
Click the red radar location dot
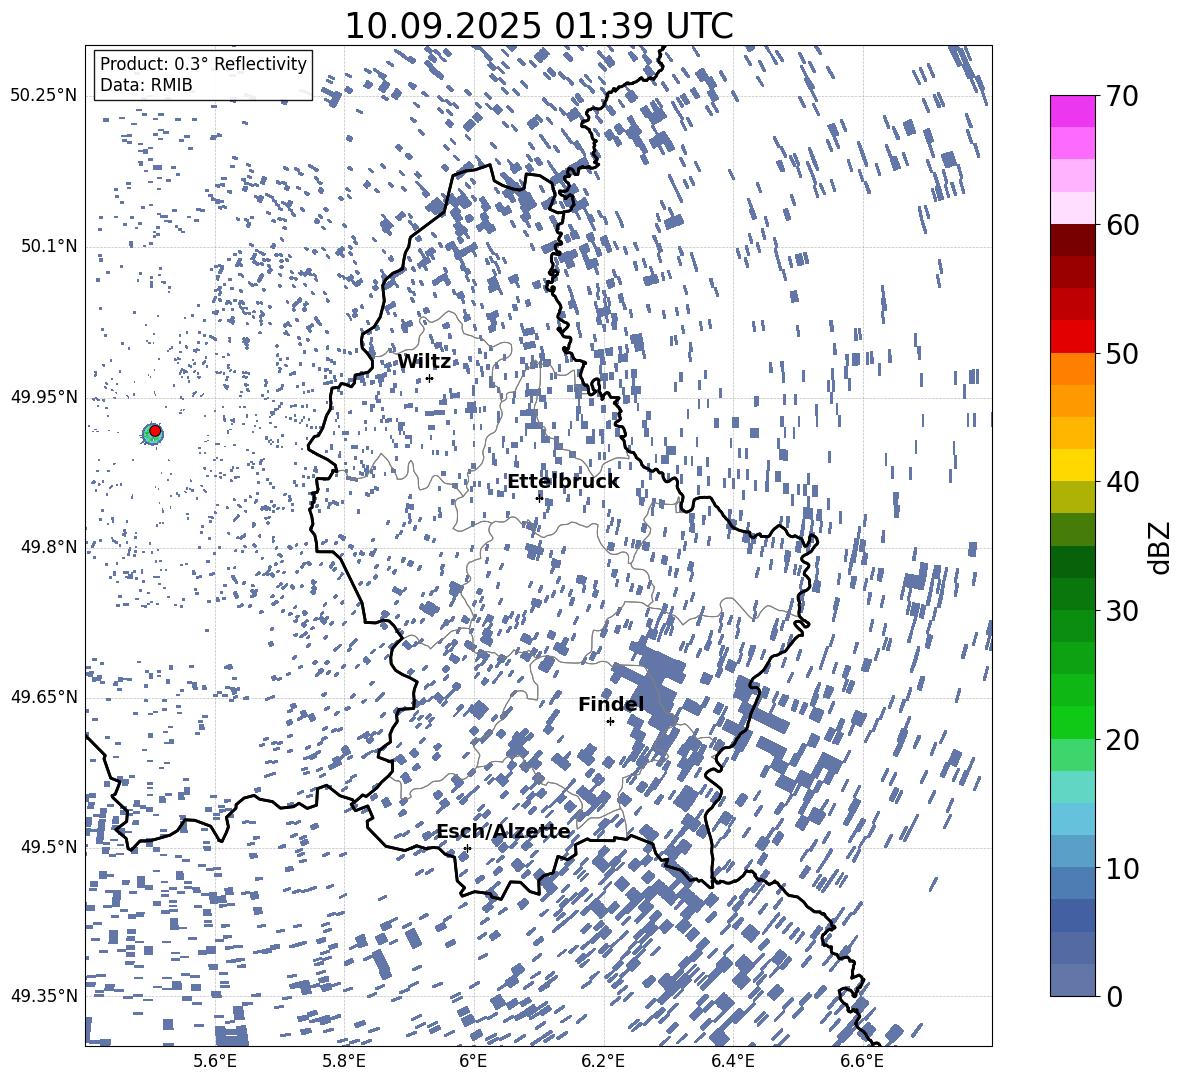pyautogui.click(x=155, y=430)
